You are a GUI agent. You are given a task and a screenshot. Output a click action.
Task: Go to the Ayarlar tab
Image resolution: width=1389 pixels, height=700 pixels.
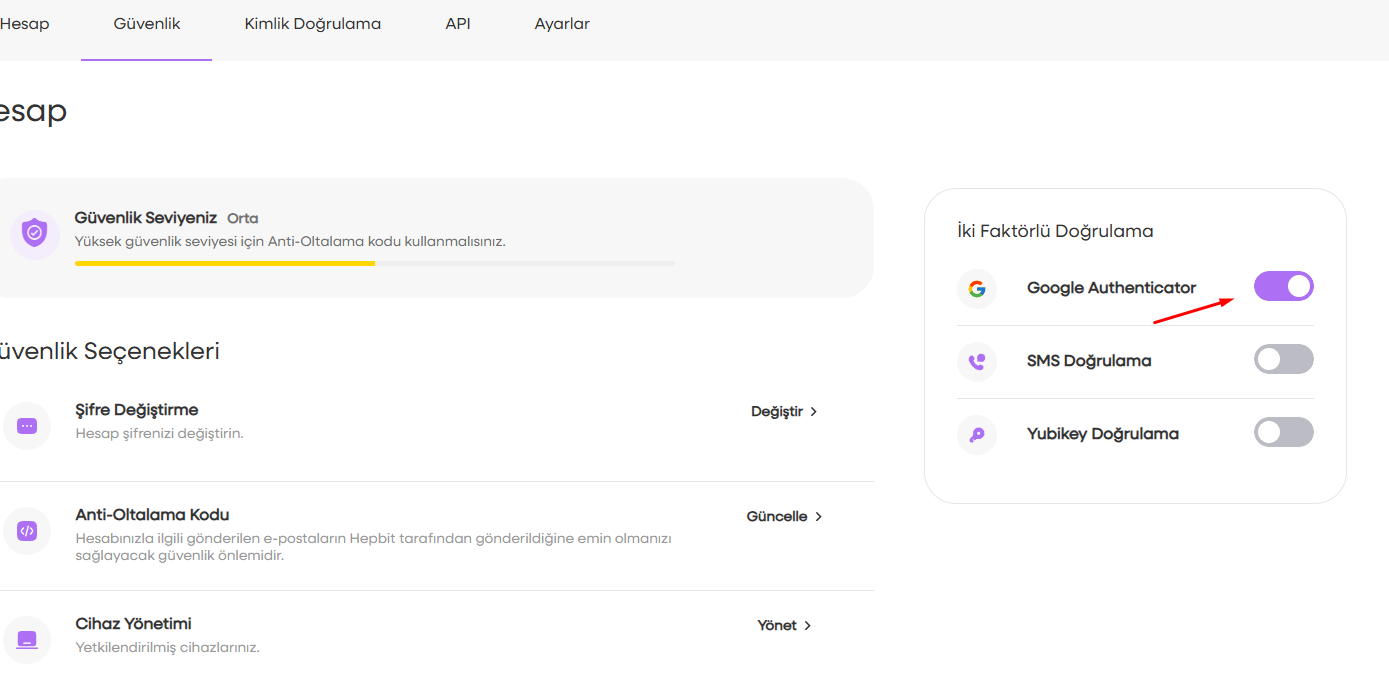[562, 24]
